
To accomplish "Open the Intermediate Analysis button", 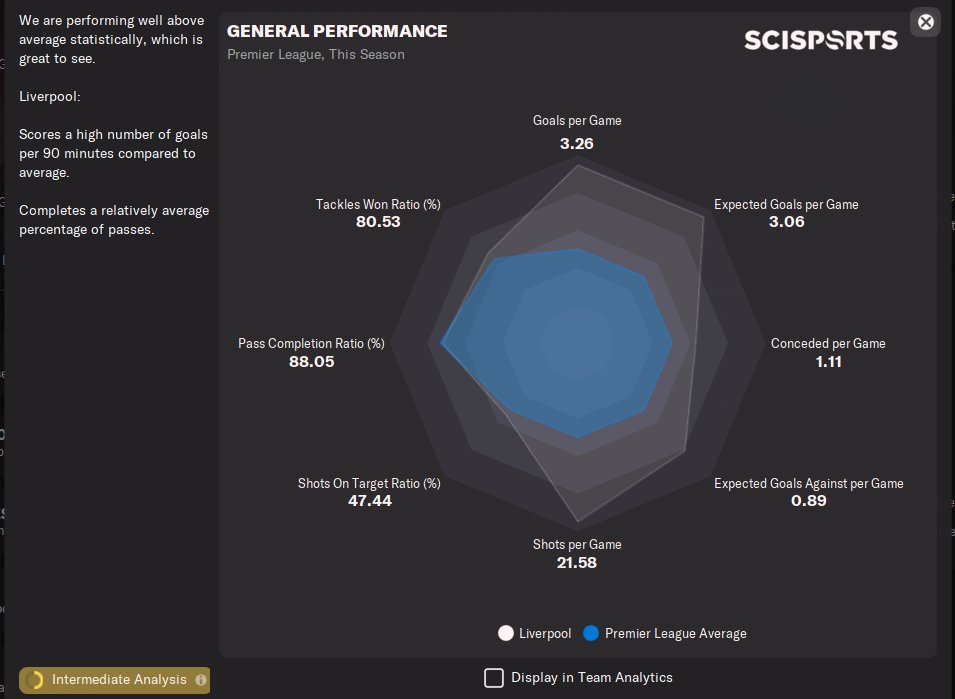I will point(118,680).
